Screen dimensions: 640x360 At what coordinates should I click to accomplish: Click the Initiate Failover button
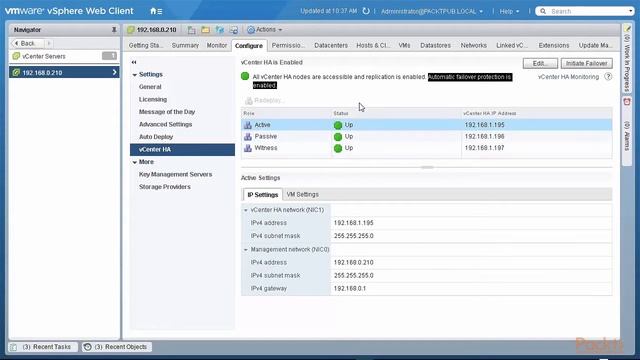[587, 63]
